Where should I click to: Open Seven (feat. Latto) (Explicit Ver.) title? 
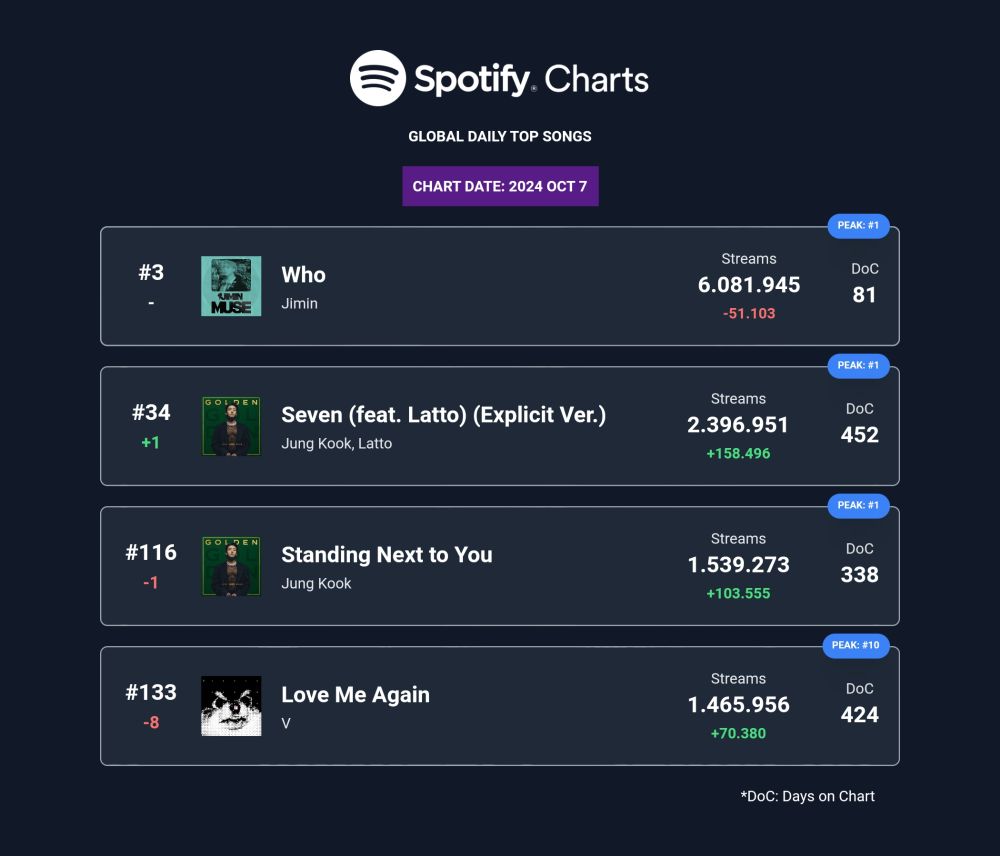443,415
